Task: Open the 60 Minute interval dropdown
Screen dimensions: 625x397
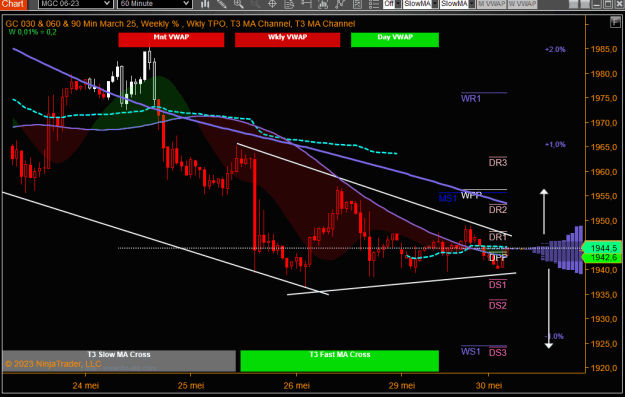Action: point(155,4)
